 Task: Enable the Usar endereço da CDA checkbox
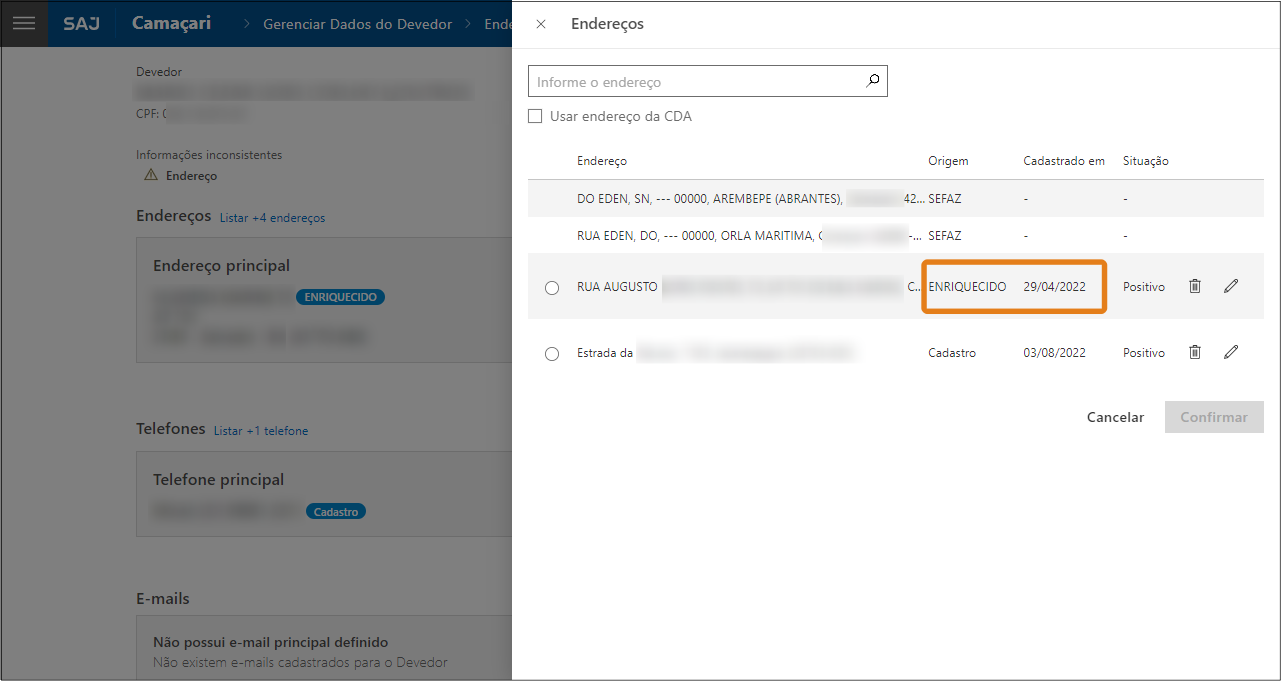535,116
